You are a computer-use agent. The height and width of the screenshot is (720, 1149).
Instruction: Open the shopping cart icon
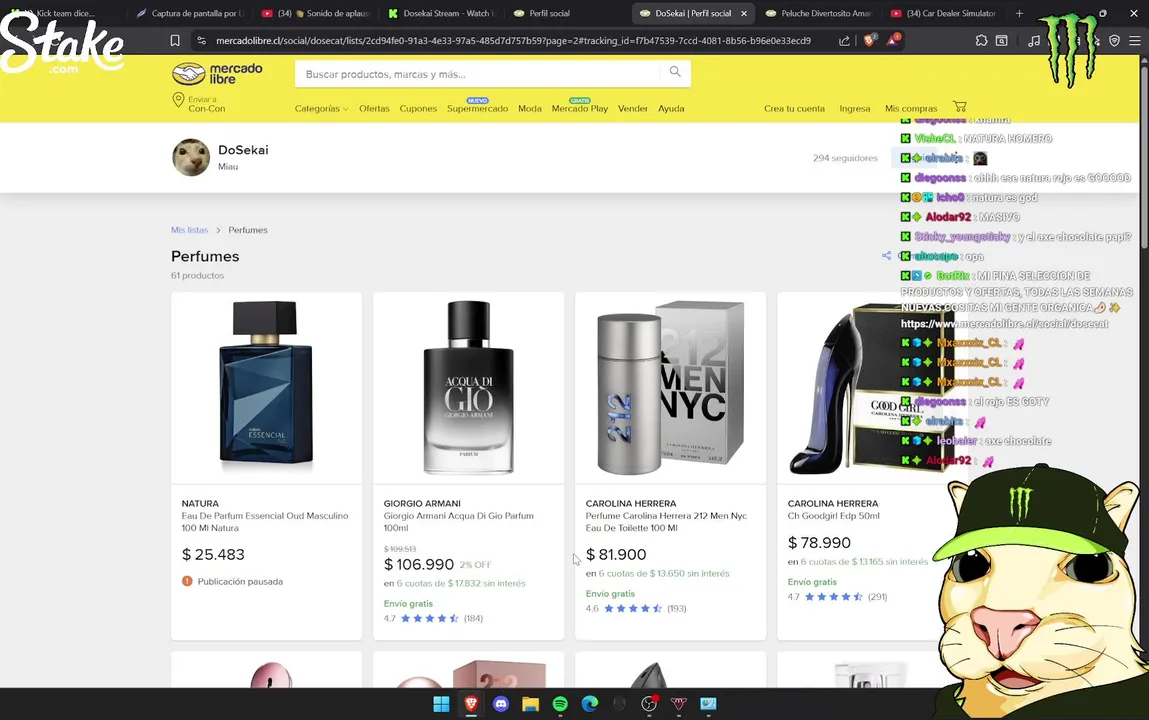[x=959, y=107]
